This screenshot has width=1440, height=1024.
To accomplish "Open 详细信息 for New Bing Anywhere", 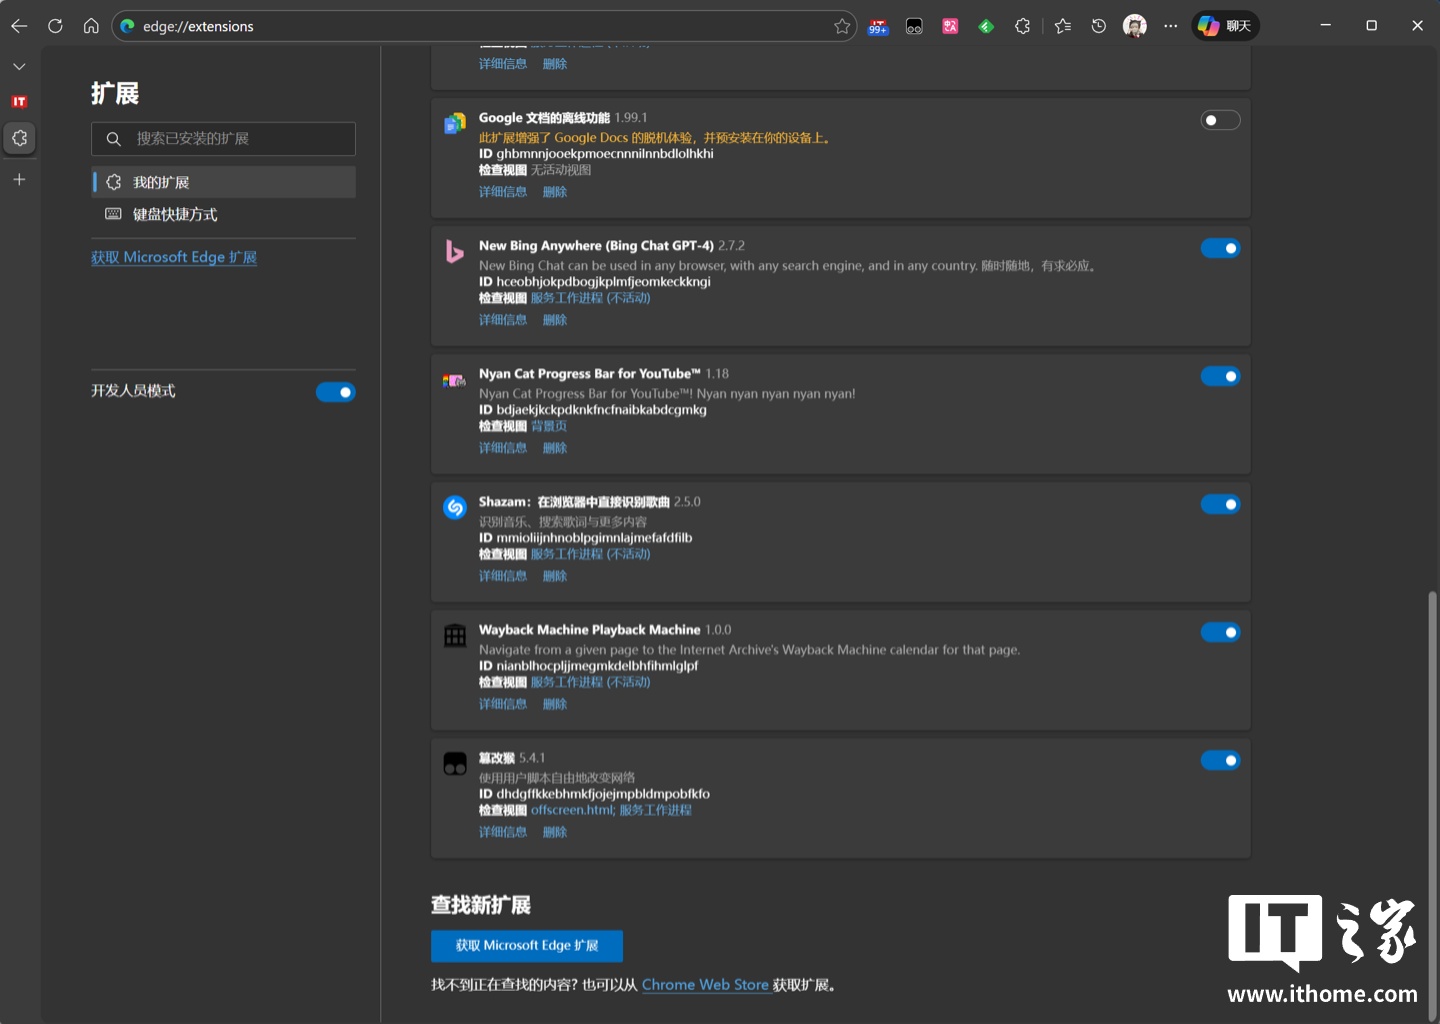I will pos(503,320).
